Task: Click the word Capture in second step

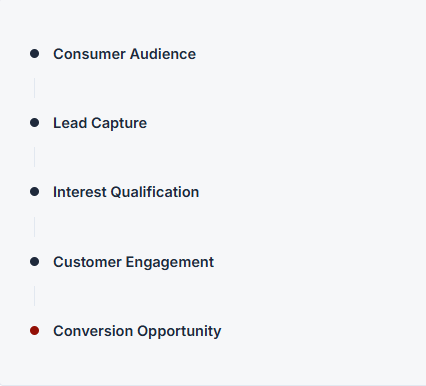Action: pyautogui.click(x=119, y=124)
